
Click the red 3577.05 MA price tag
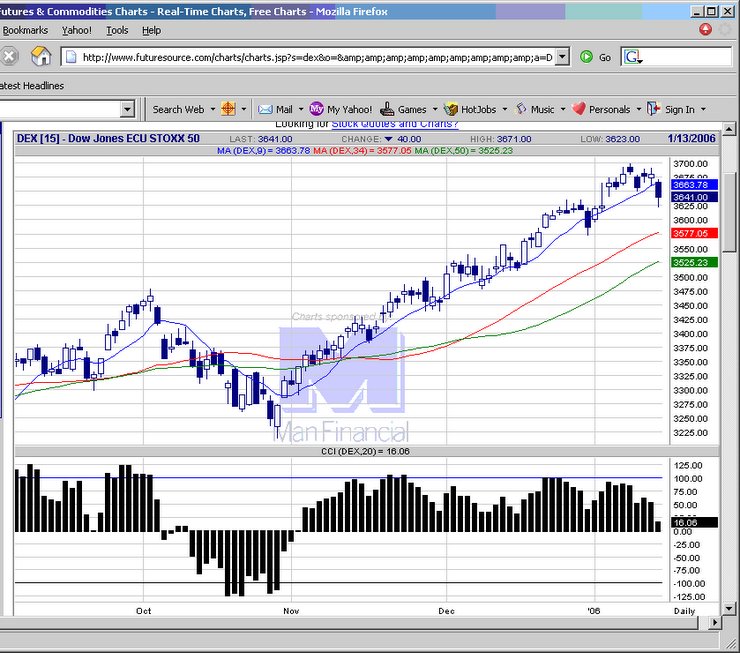(x=694, y=233)
